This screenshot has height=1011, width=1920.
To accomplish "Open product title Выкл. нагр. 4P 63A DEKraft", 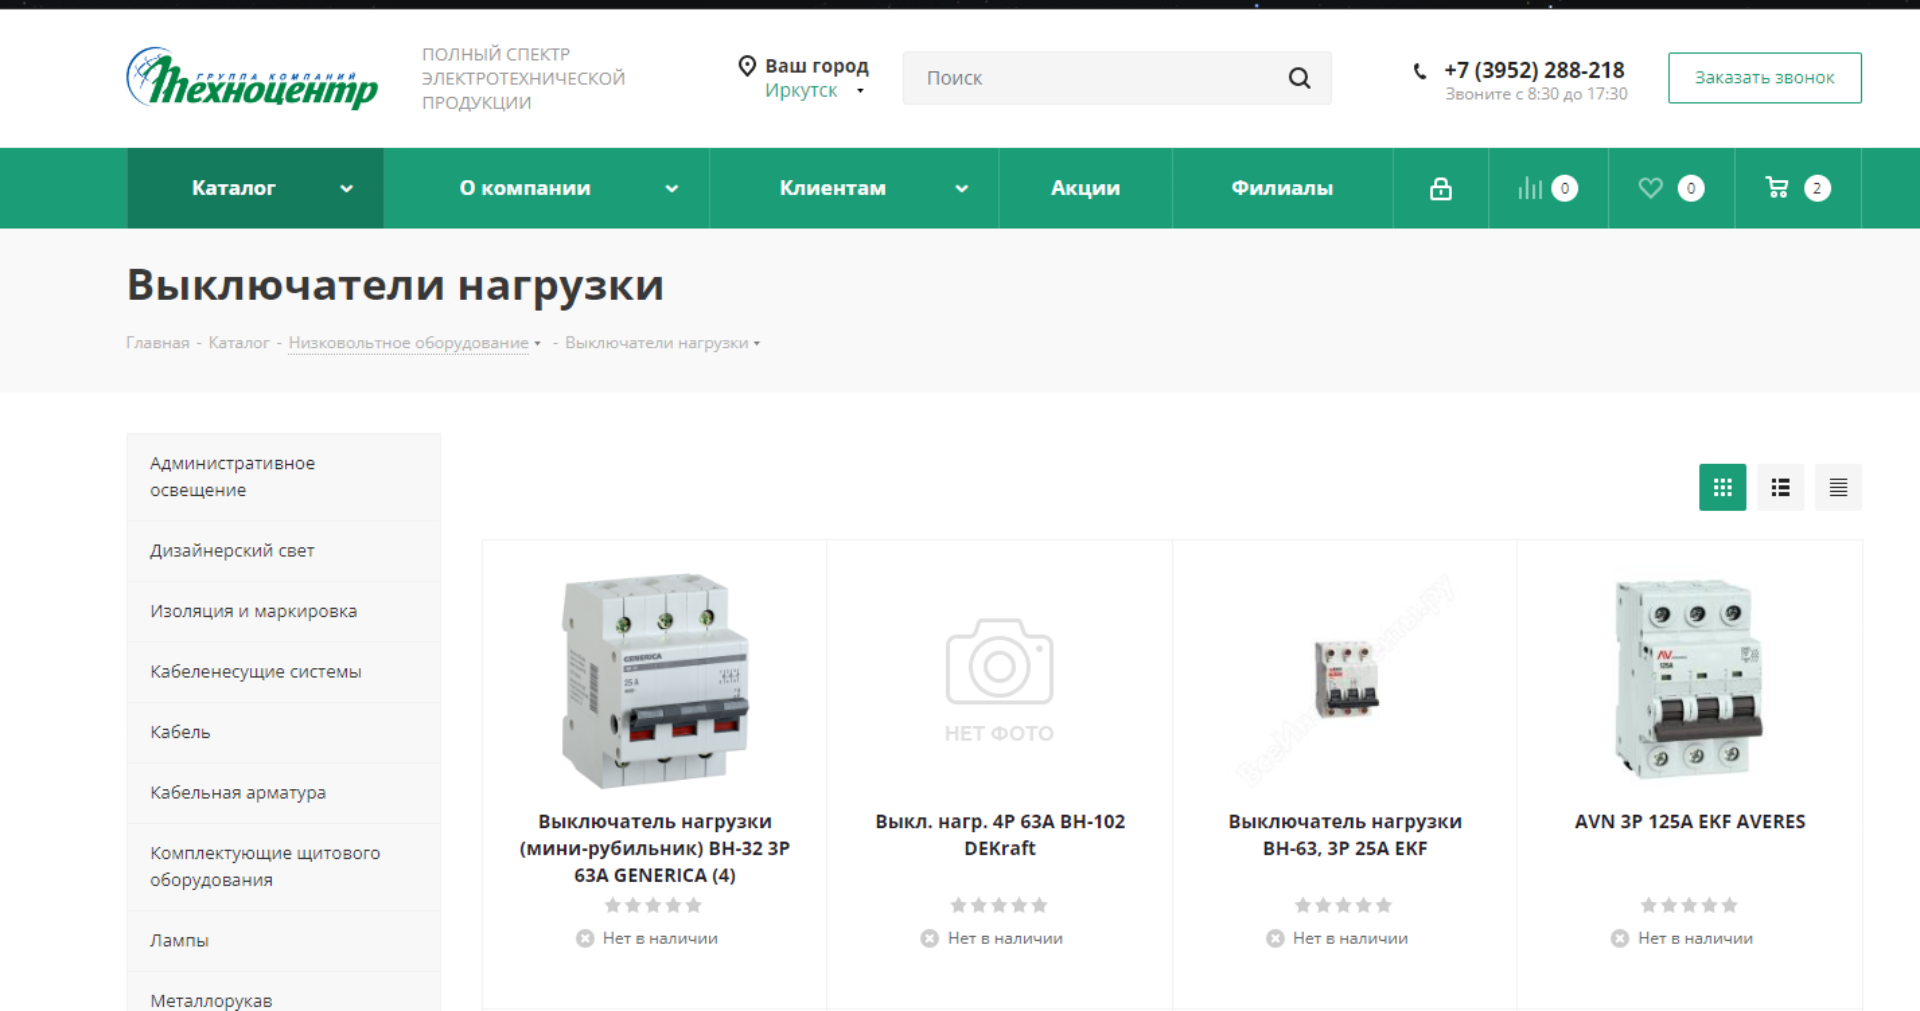I will [x=1000, y=835].
